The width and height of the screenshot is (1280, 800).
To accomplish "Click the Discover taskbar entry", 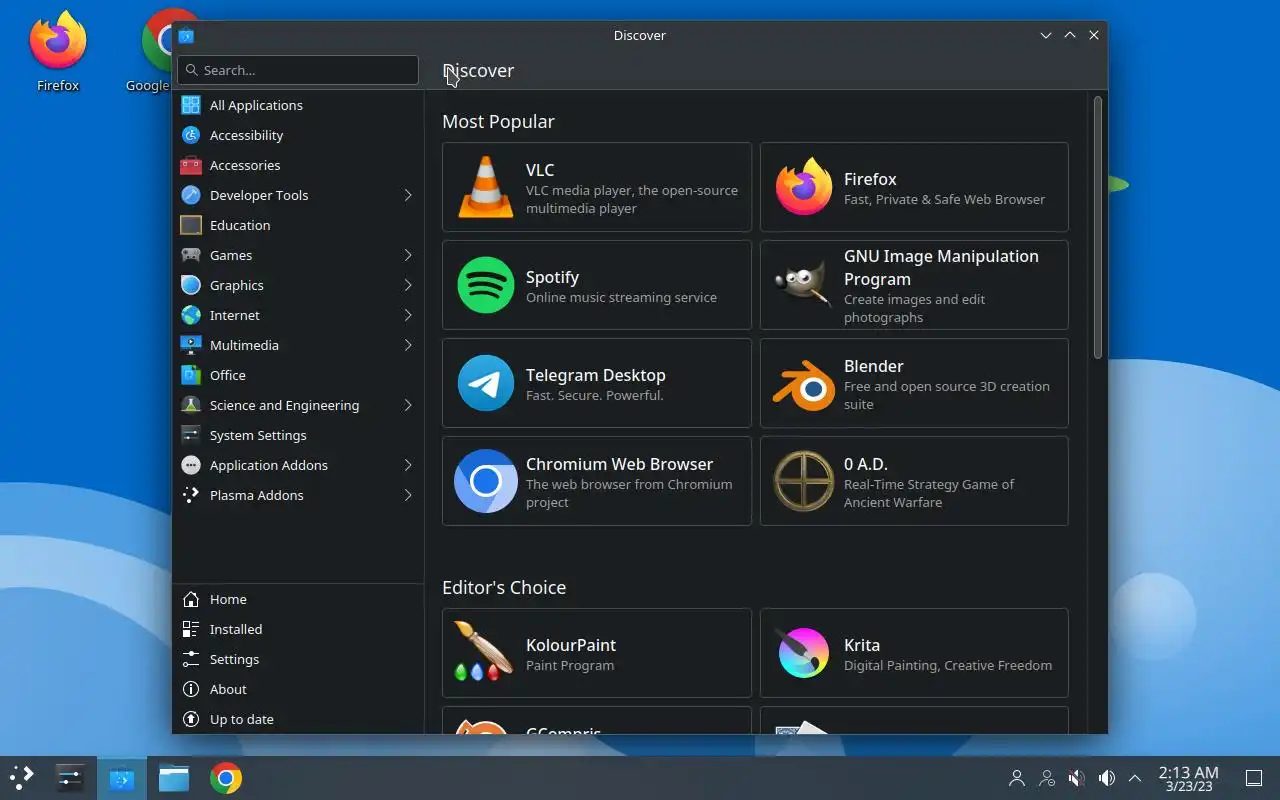I will pos(122,778).
